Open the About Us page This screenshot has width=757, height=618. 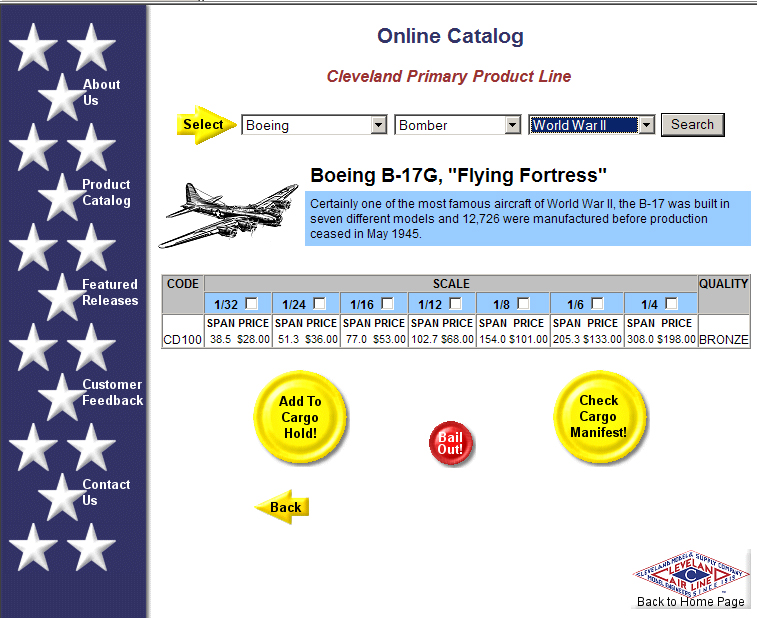point(100,92)
